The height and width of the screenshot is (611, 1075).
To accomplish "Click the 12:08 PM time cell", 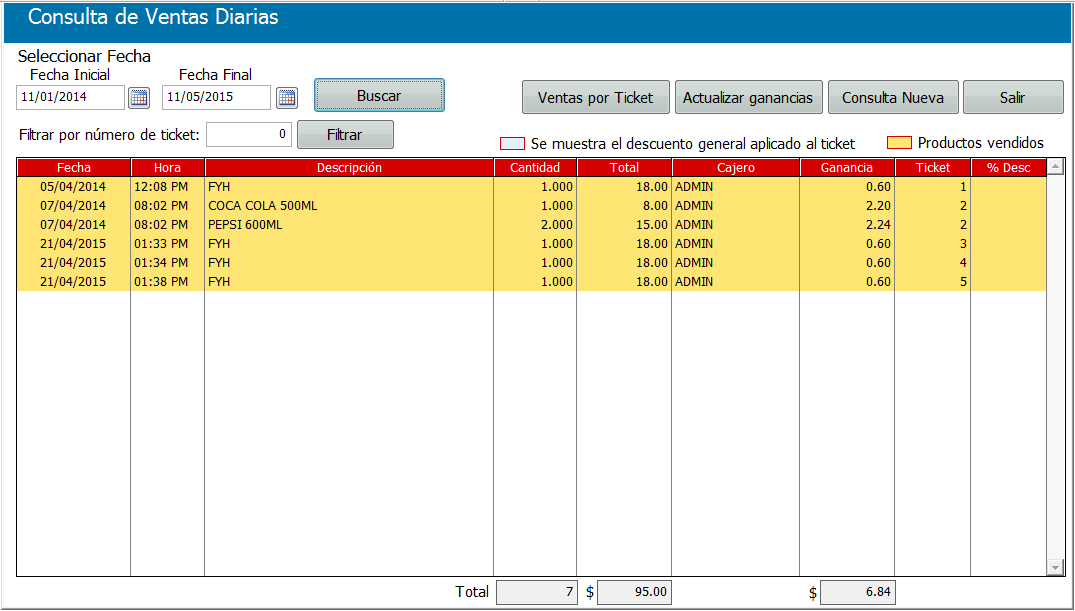I will (167, 187).
